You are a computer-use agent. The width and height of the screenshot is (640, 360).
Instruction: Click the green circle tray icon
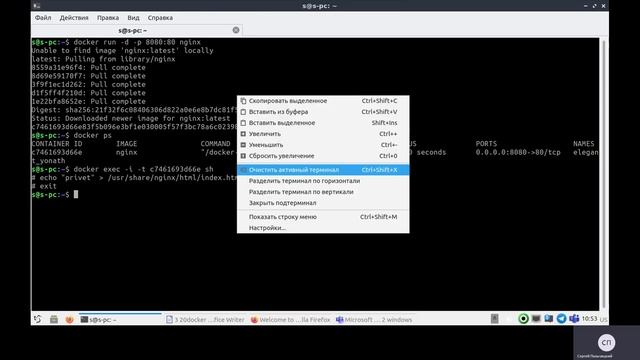coord(523,319)
